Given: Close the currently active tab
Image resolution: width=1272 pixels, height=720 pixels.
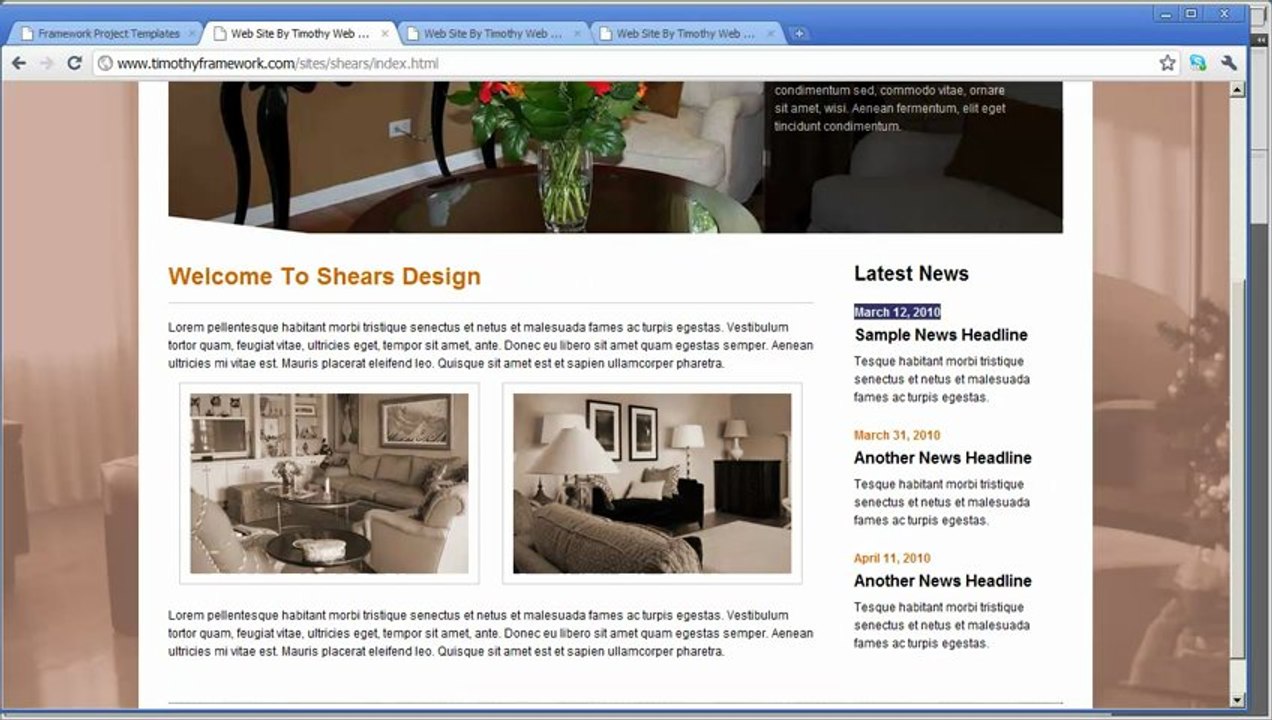Looking at the screenshot, I should pos(385,33).
